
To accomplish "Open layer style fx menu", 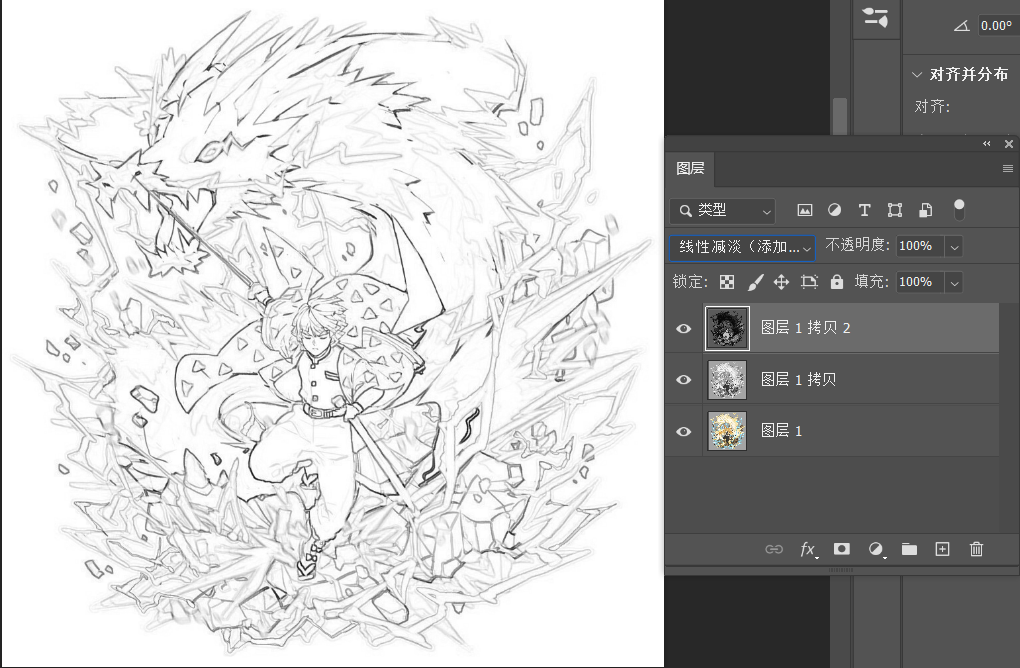I will [808, 550].
